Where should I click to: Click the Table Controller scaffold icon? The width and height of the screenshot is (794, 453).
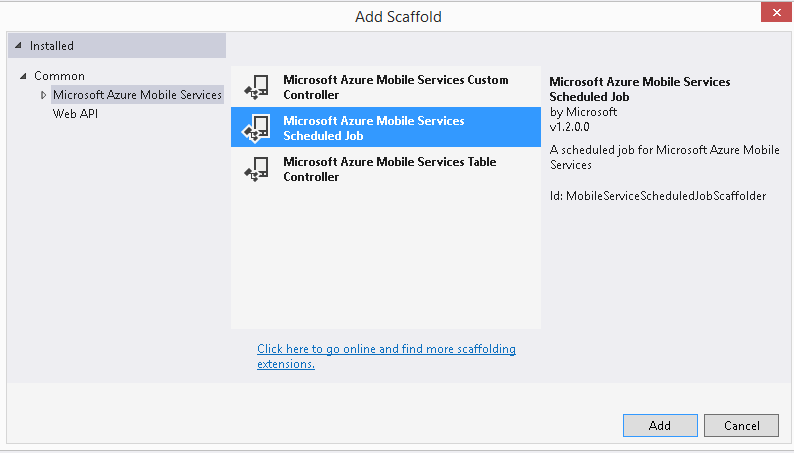click(x=257, y=169)
